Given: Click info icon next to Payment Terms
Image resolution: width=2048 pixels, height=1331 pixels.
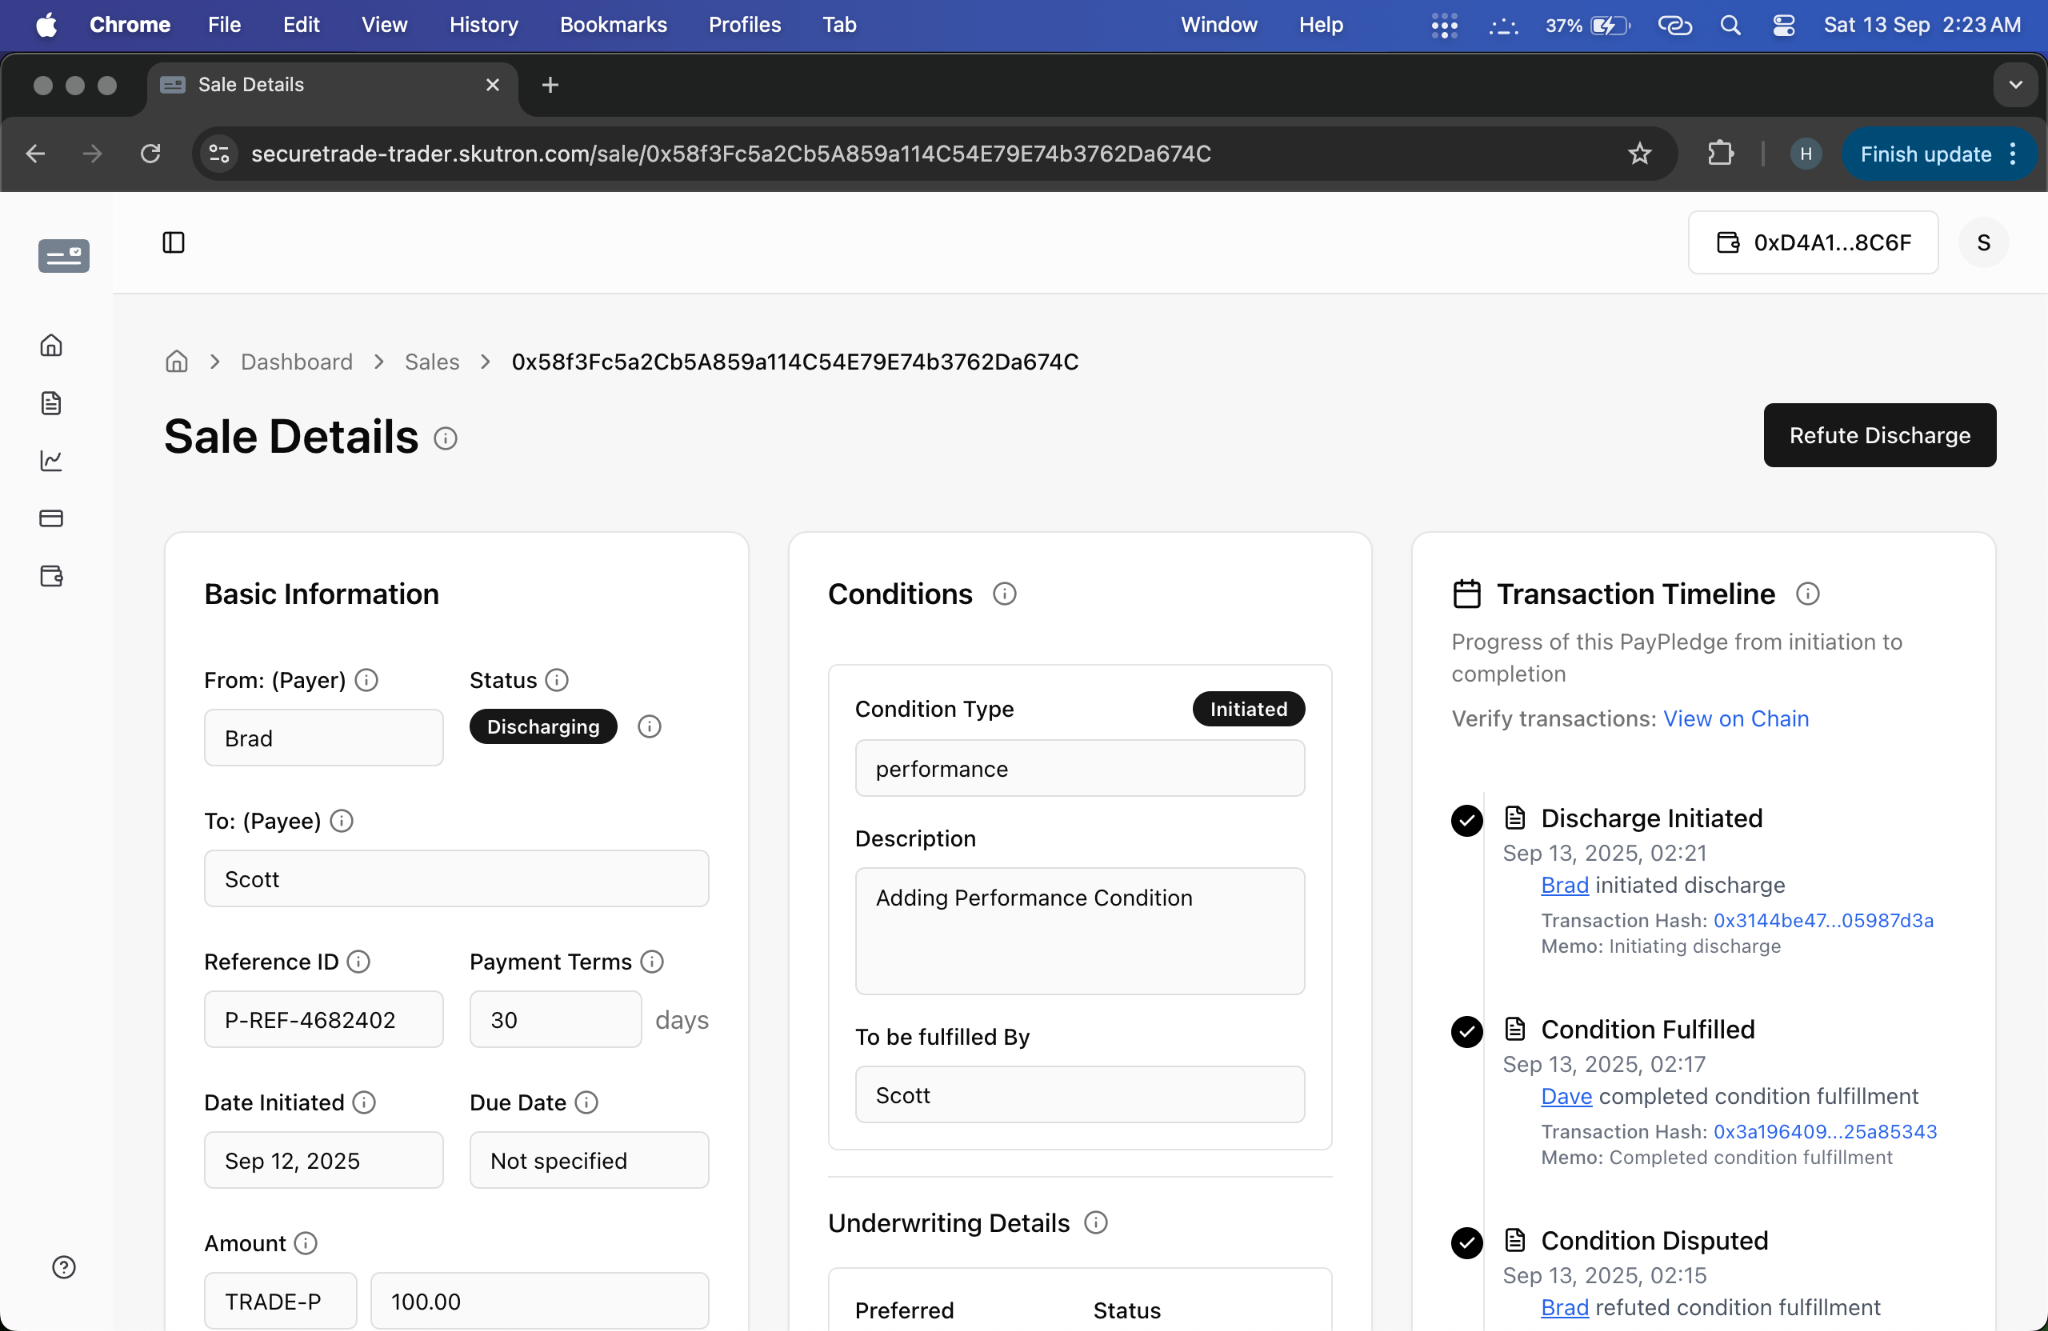Looking at the screenshot, I should [x=652, y=961].
